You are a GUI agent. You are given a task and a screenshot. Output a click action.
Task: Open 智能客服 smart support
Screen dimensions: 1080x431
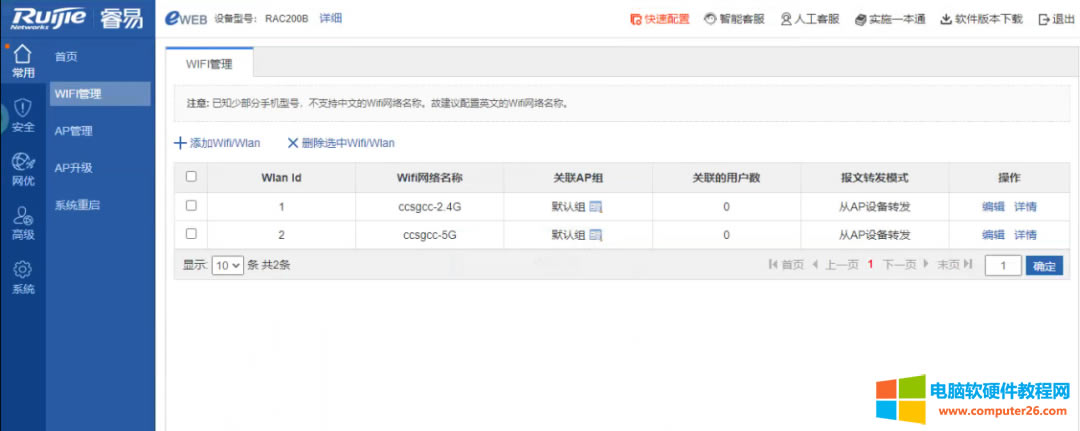point(734,19)
